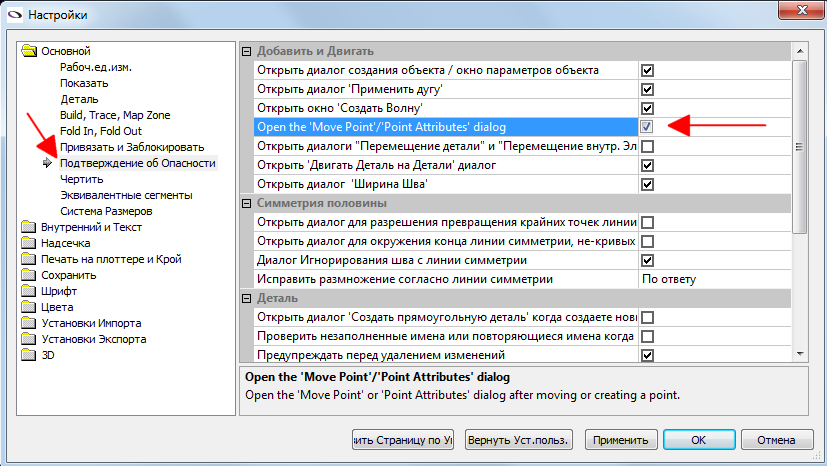Click the Шрифт folder icon
The height and width of the screenshot is (466, 827).
coord(30,291)
